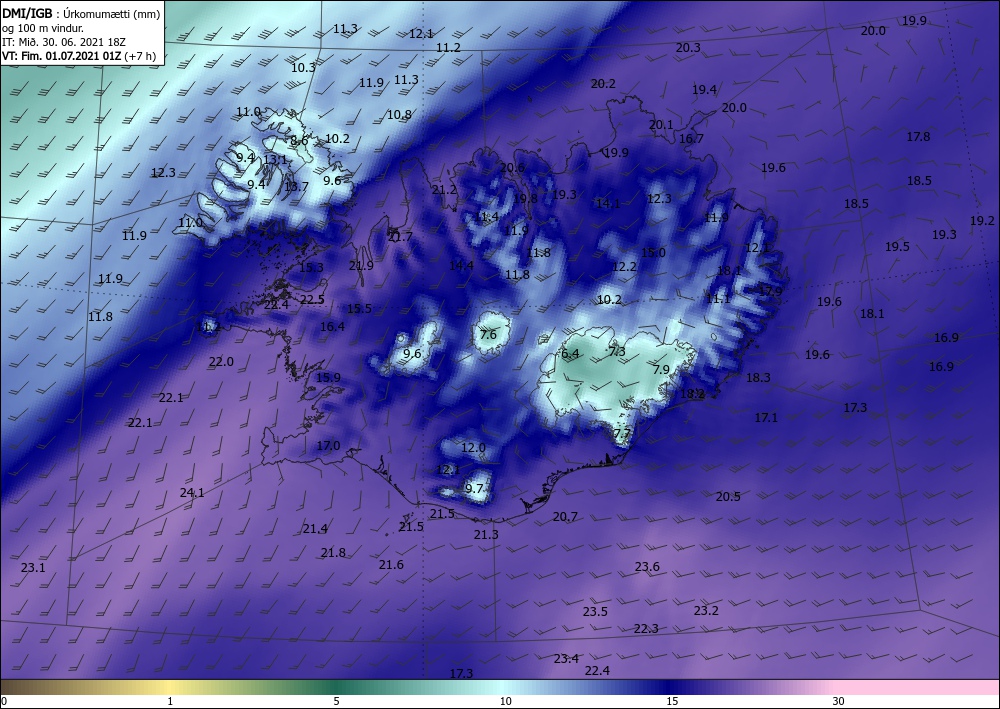Click the color scale tick labeled 5
This screenshot has height=709, width=1000.
(x=336, y=701)
